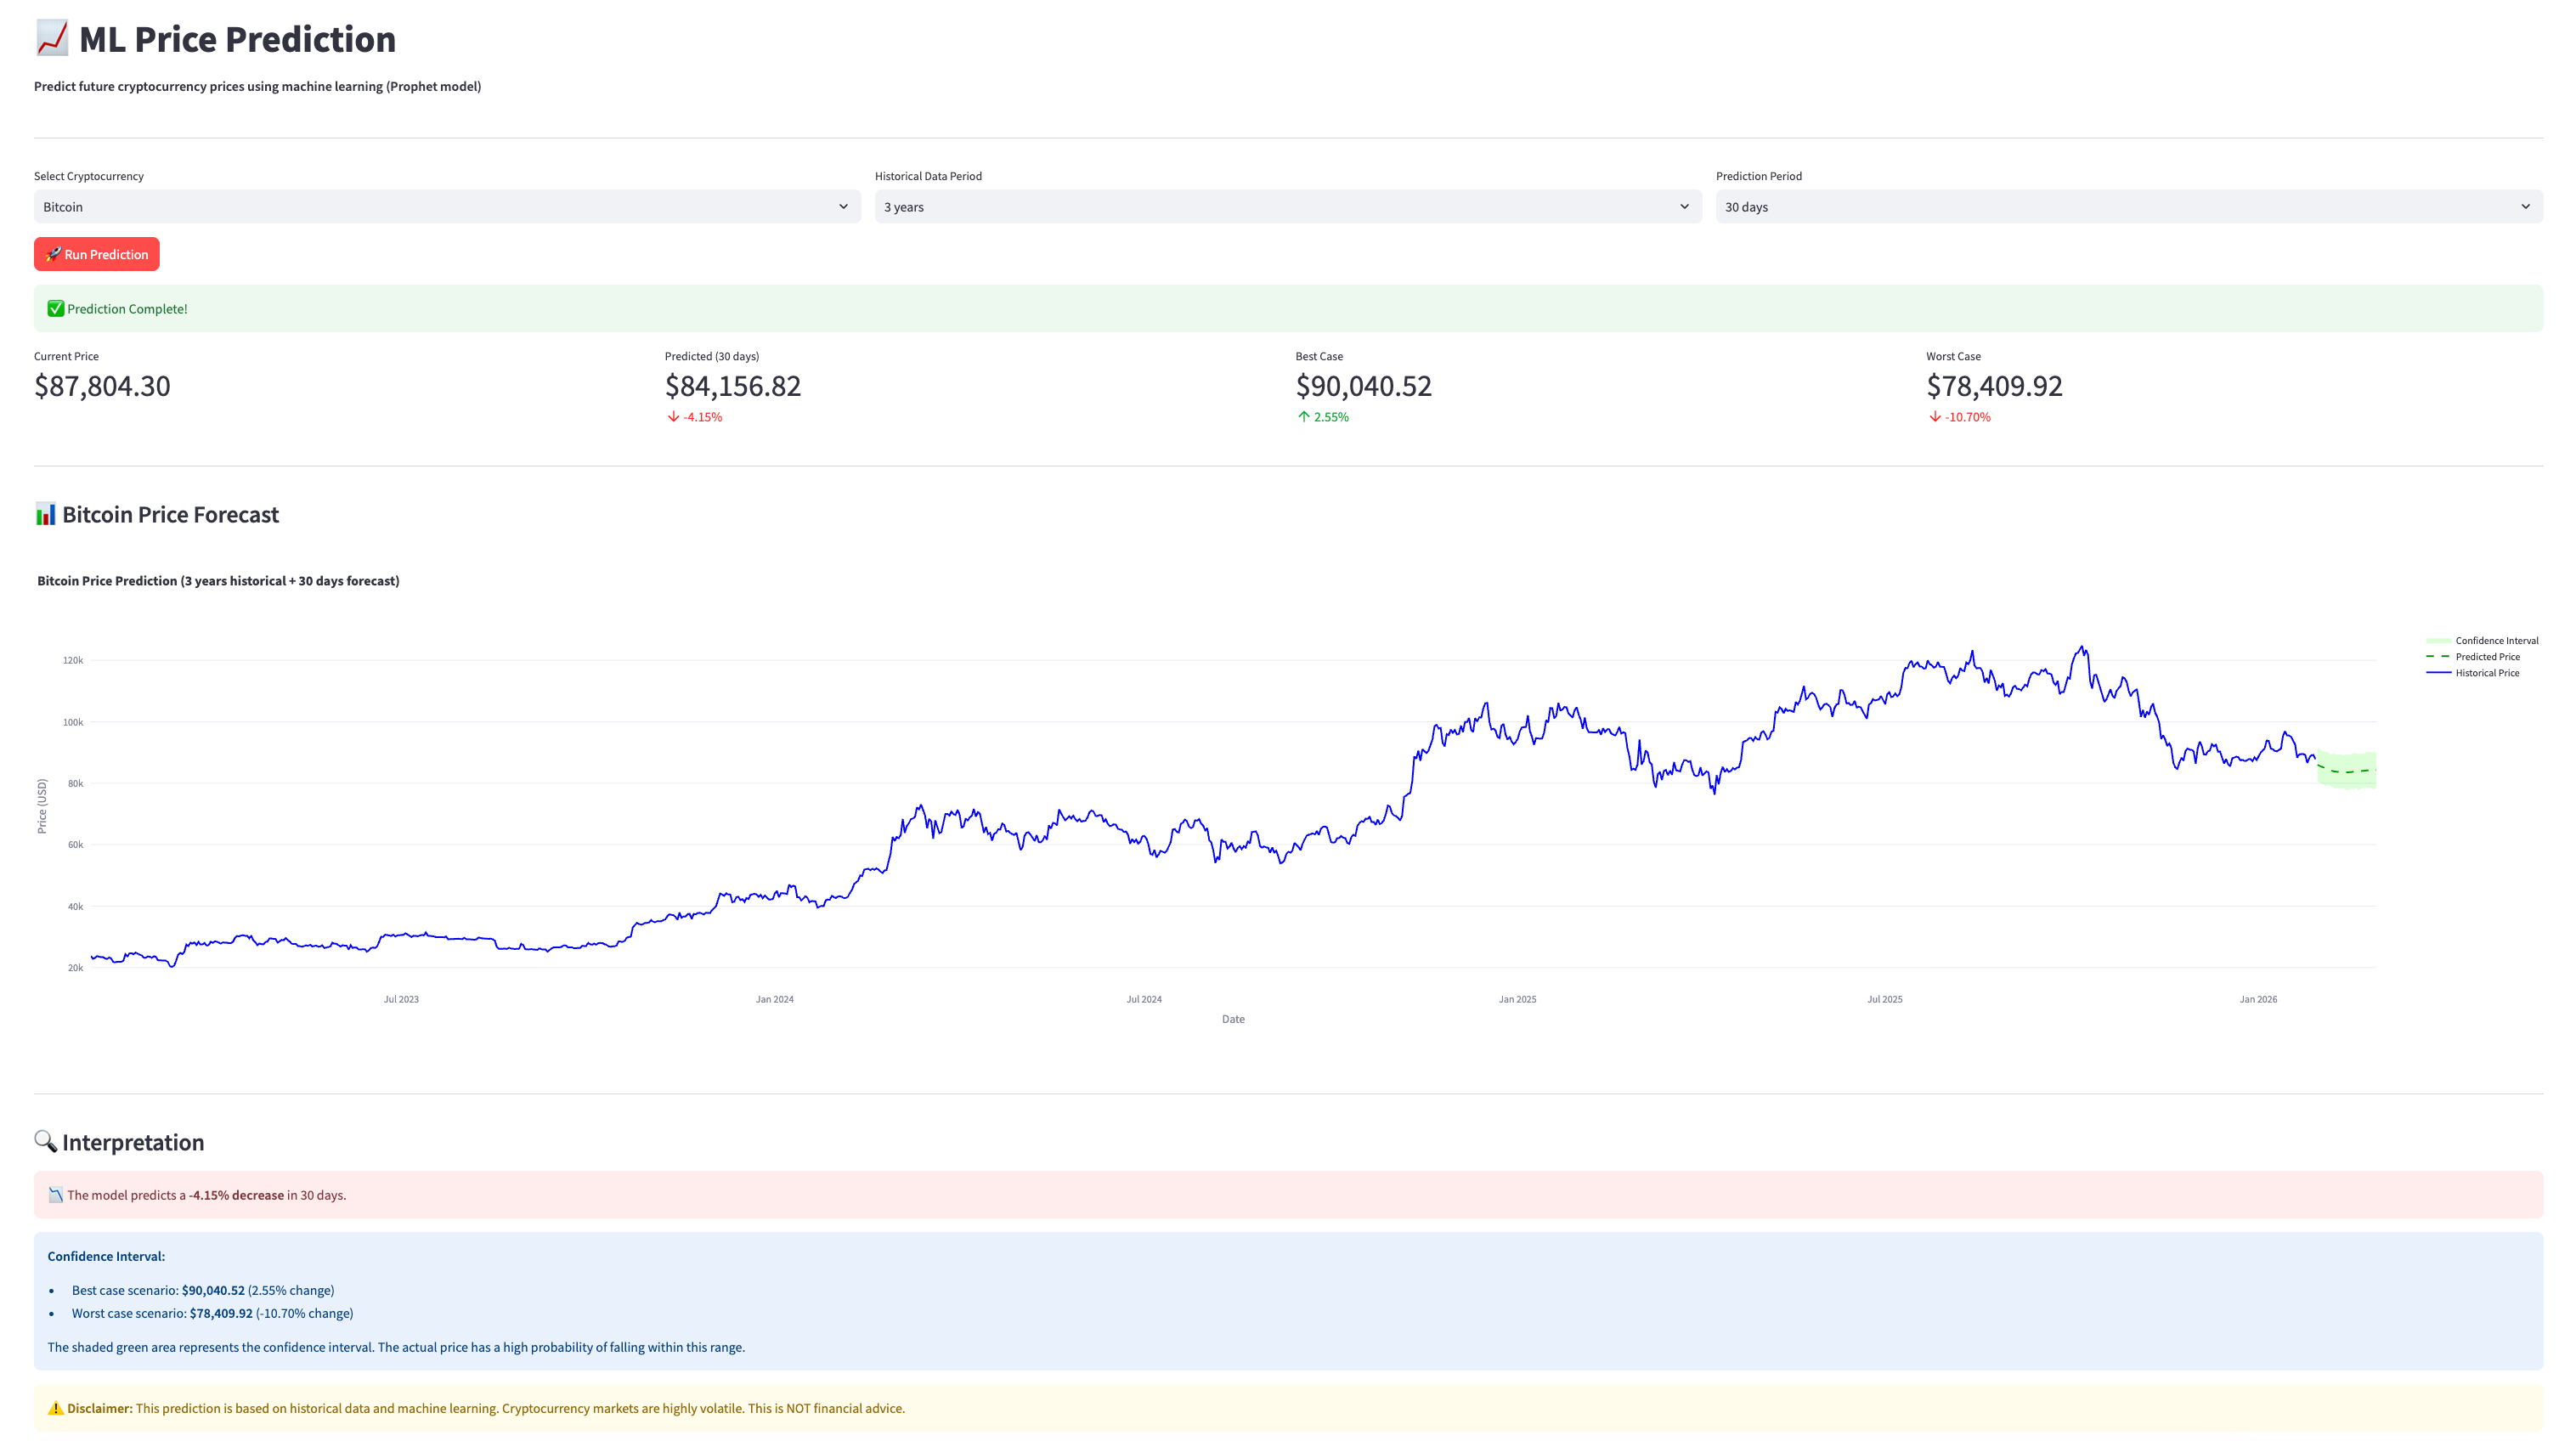Open the Select Cryptocurrency dropdown showing Bitcoin
Image resolution: width=2576 pixels, height=1441 pixels.
pos(446,207)
